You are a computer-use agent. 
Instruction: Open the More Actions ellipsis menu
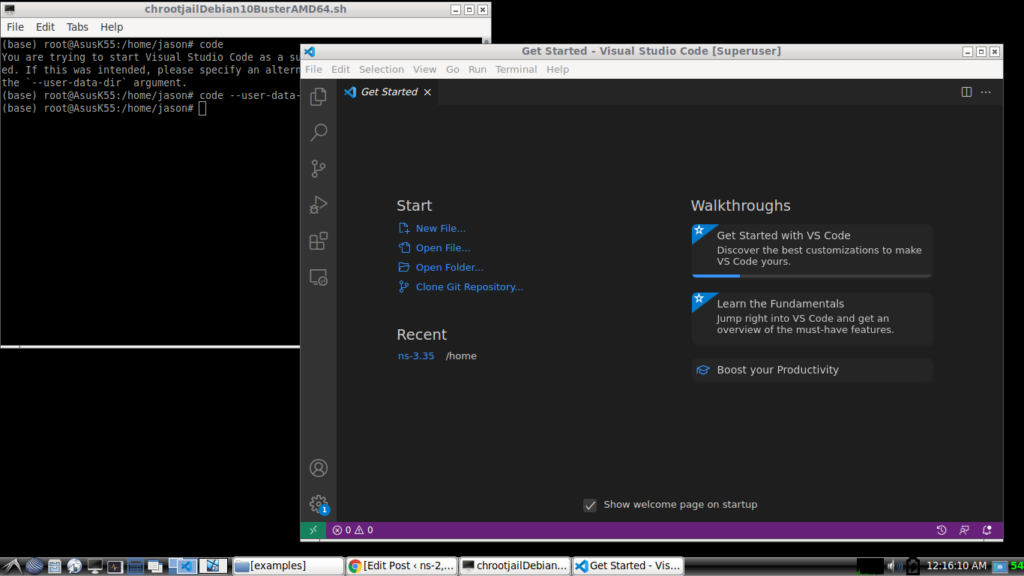986,92
